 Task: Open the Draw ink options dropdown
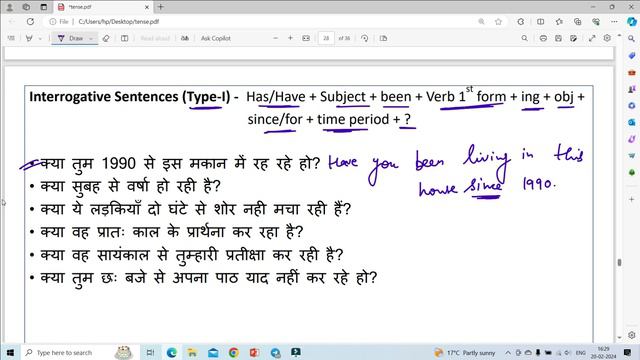coord(91,38)
